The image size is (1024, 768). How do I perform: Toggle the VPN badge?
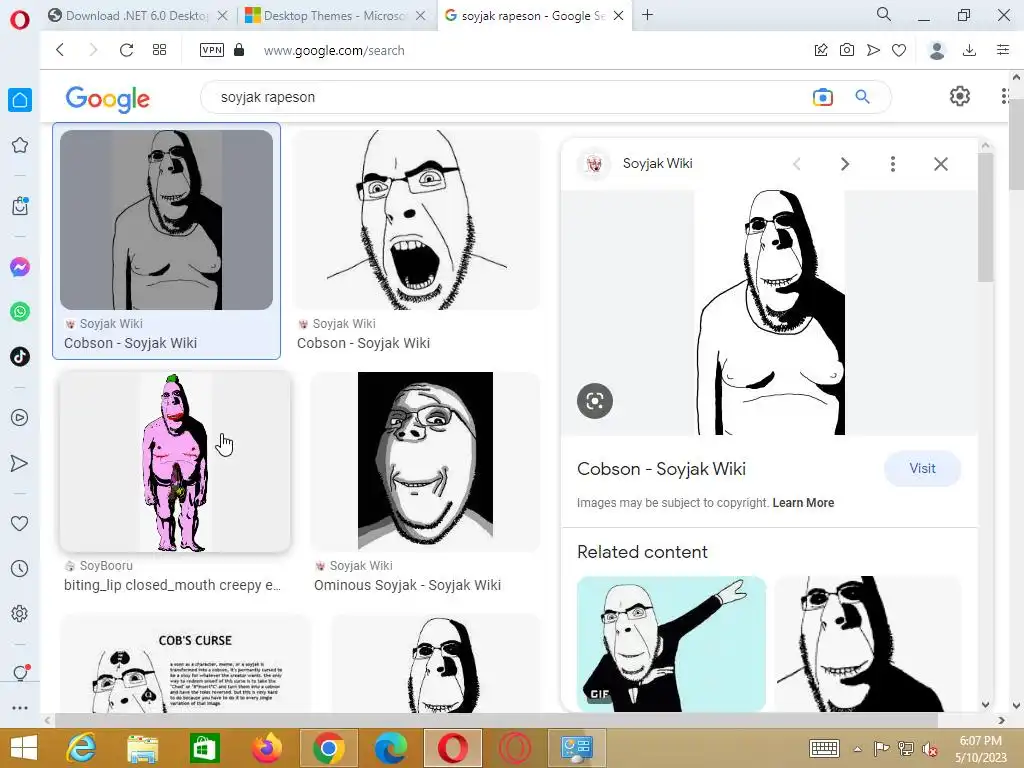click(x=212, y=50)
